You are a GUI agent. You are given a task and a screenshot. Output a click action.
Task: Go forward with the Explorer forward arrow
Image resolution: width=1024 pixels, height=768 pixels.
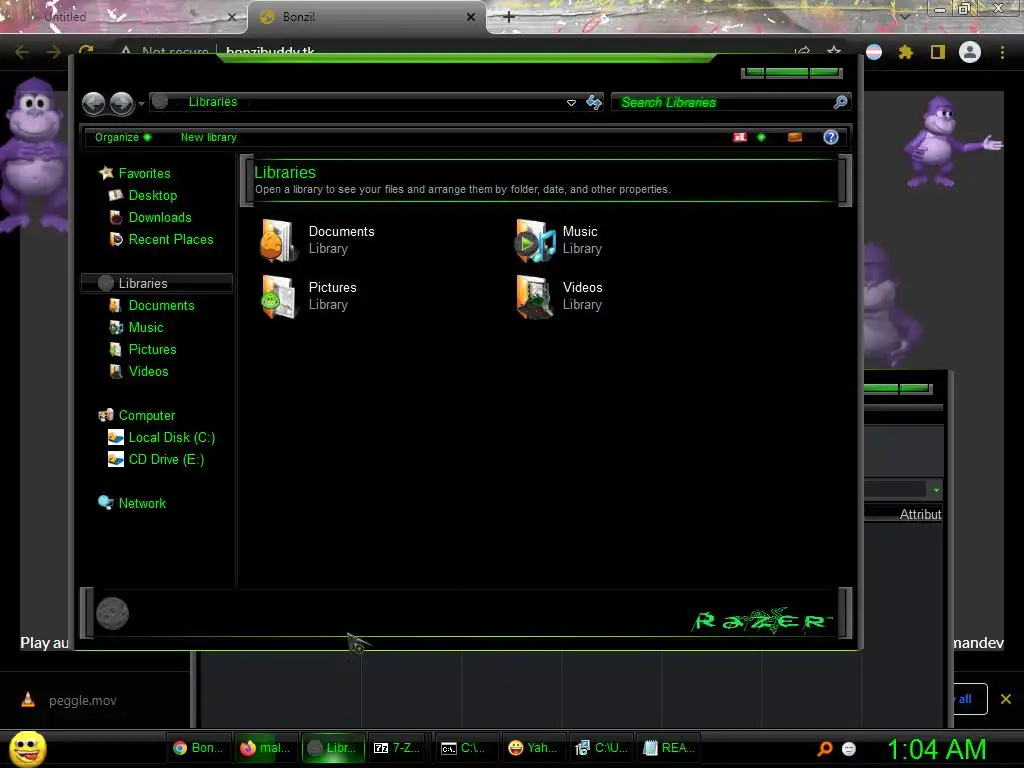[x=121, y=103]
